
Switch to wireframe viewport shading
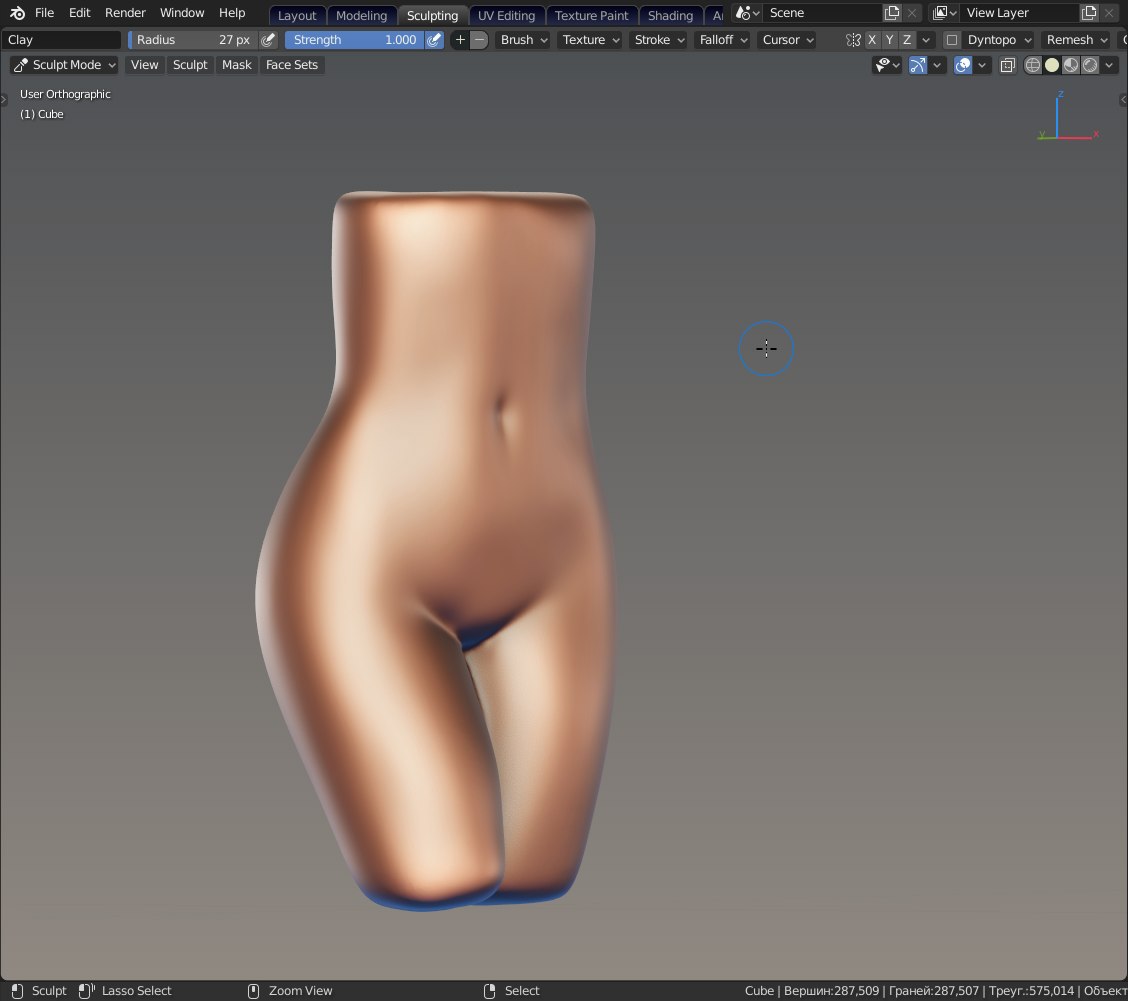[x=1033, y=65]
